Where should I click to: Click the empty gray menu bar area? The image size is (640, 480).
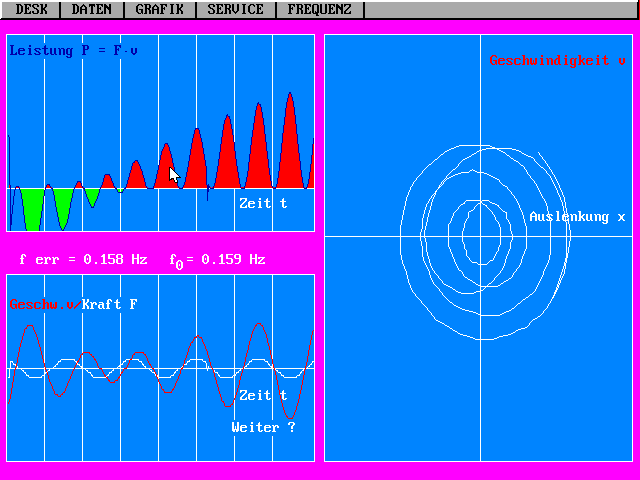pos(500,9)
